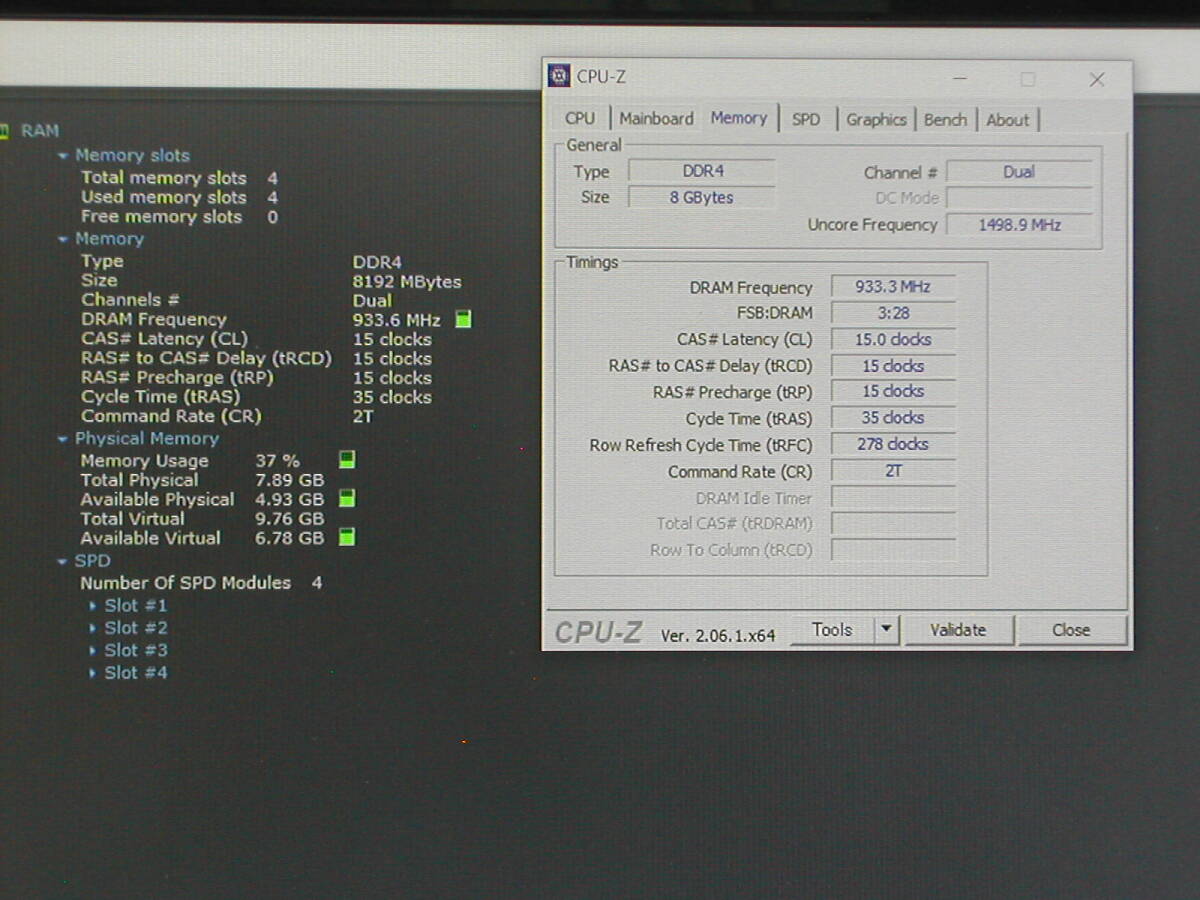The width and height of the screenshot is (1200, 900).
Task: Click the empty DRAM Idle Timer field
Action: click(x=893, y=497)
